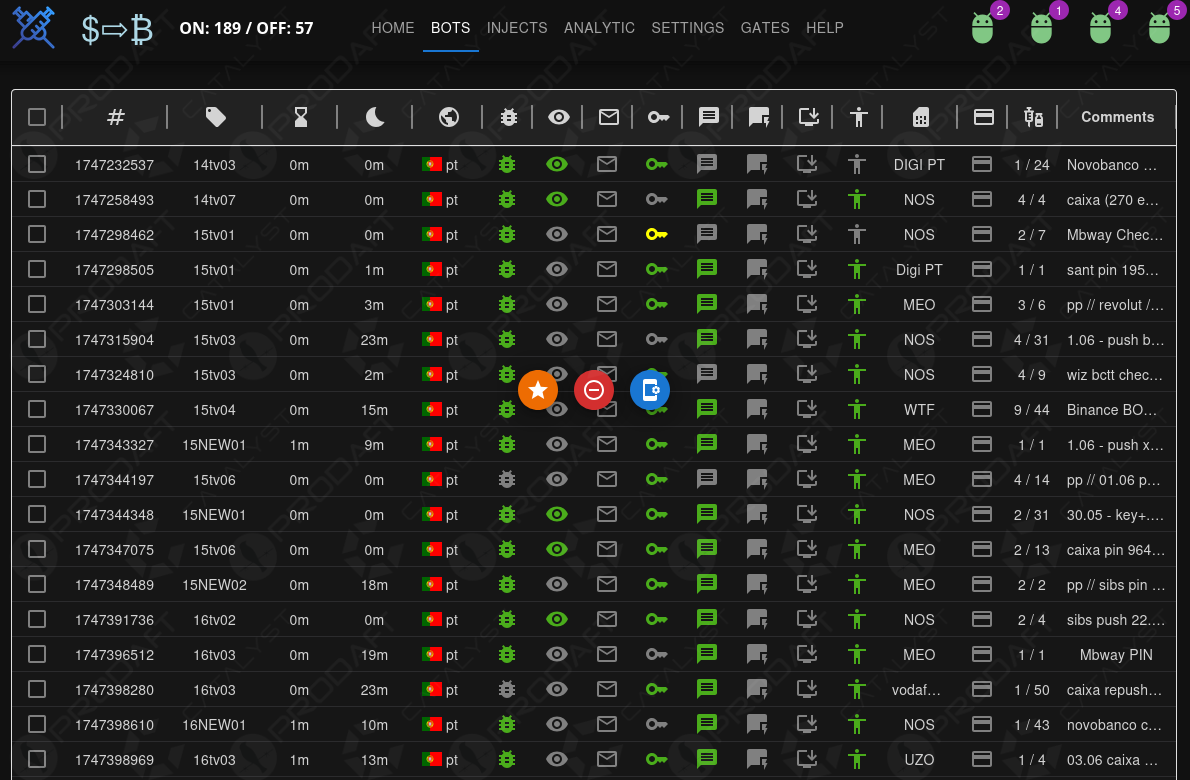Toggle the eye icon for bot 1747348489
The height and width of the screenshot is (780, 1190).
click(556, 584)
